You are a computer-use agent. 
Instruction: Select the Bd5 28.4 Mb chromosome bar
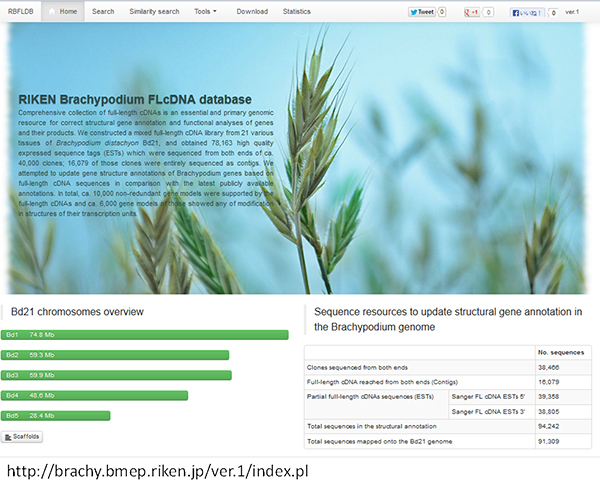[x=55, y=416]
